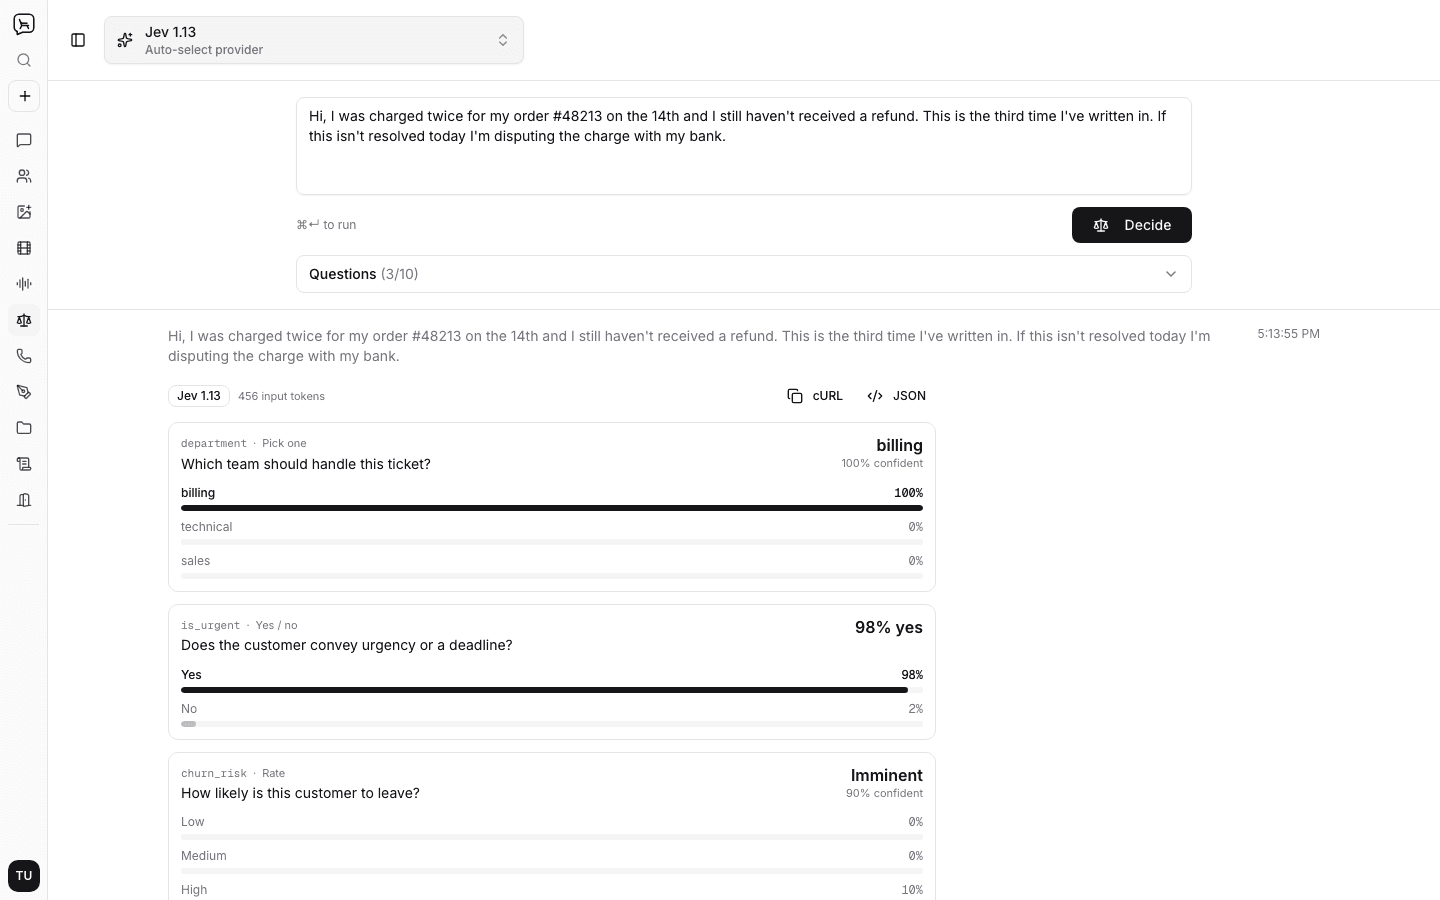Image resolution: width=1440 pixels, height=900 pixels.
Task: Open the search icon in sidebar
Action: tap(24, 60)
